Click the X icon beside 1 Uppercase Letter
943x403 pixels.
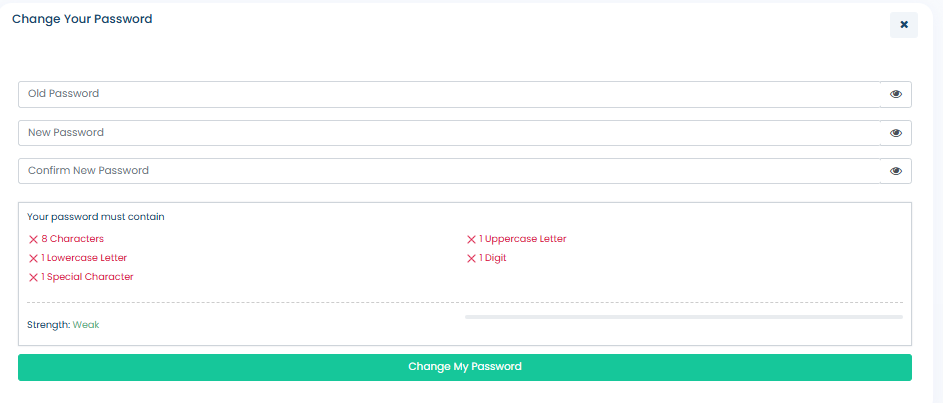(x=471, y=240)
